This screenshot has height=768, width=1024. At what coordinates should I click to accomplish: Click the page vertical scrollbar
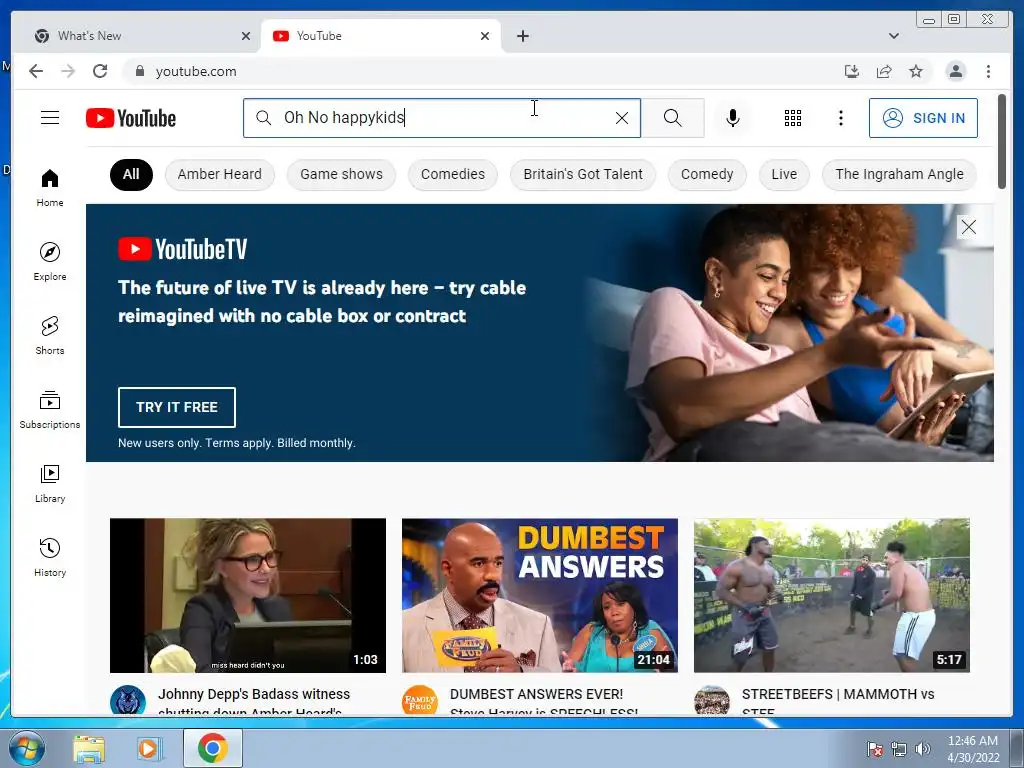click(x=1002, y=142)
